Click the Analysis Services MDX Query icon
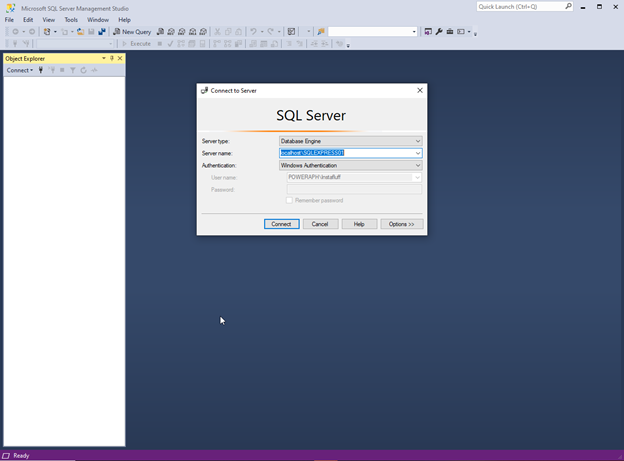The width and height of the screenshot is (624, 461). click(x=171, y=32)
